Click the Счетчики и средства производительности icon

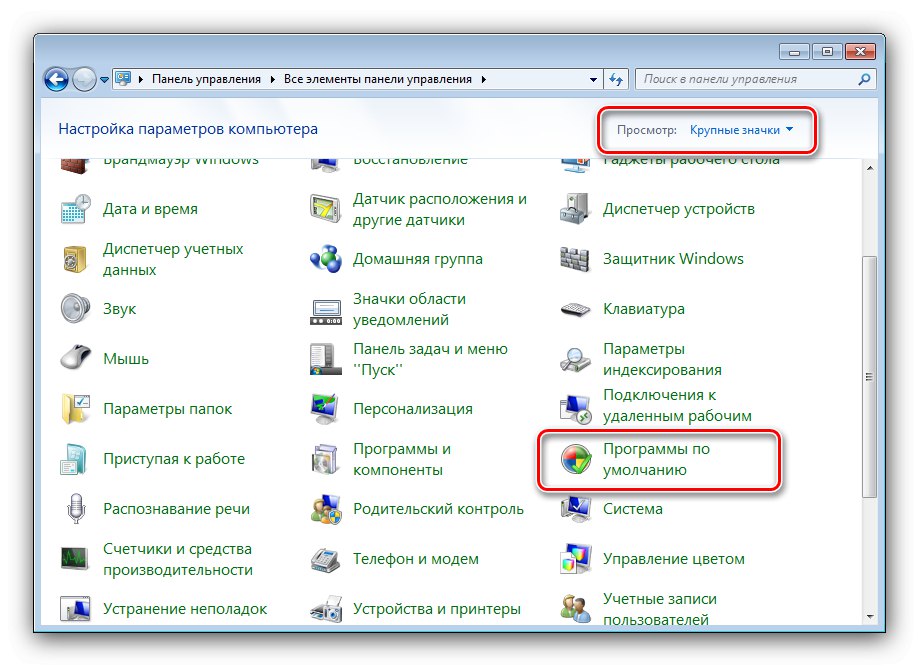pos(75,559)
